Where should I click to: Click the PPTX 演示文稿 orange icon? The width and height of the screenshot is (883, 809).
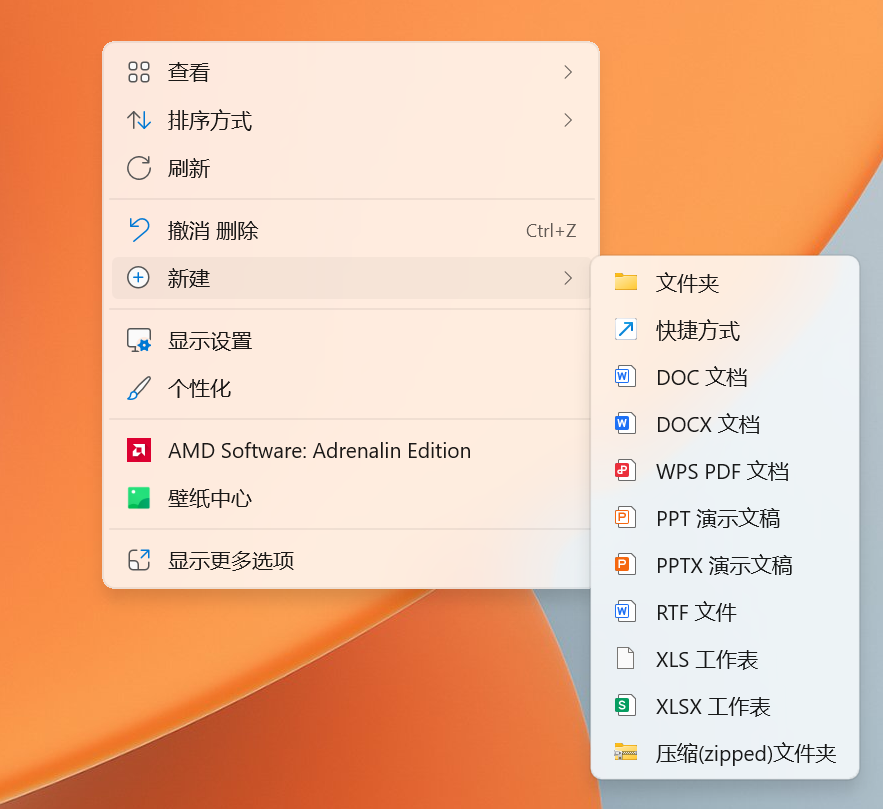[x=626, y=565]
